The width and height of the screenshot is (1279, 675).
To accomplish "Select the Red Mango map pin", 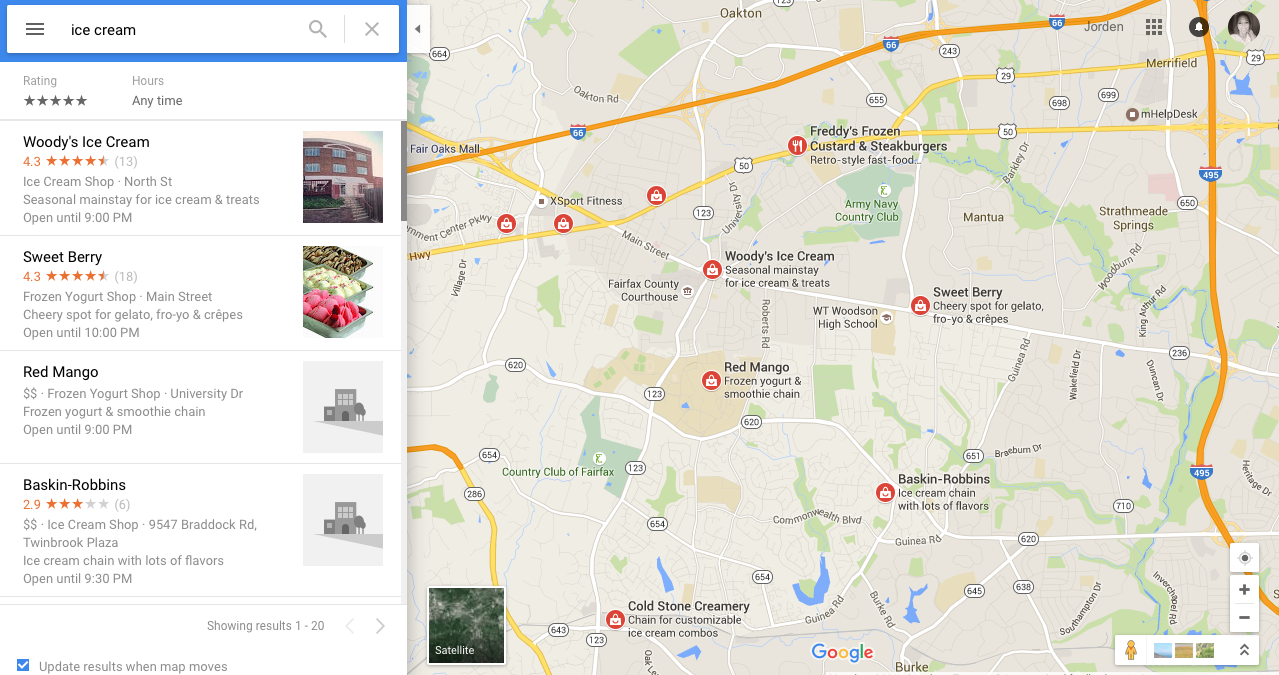I will (x=711, y=380).
